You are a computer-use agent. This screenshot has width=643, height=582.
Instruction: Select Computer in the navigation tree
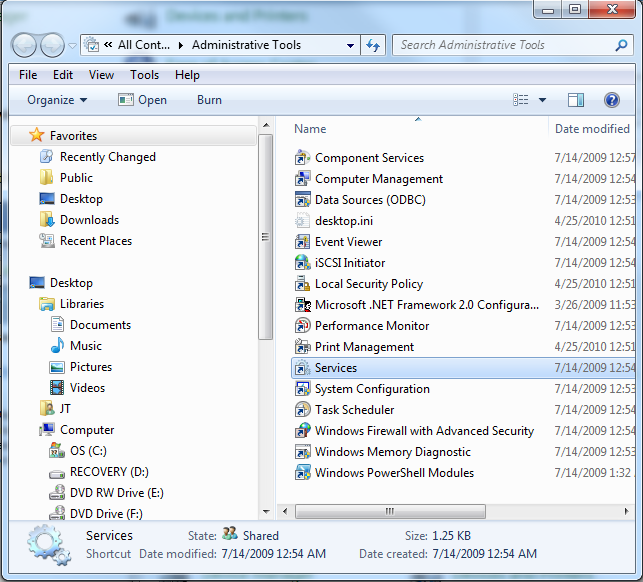[87, 430]
